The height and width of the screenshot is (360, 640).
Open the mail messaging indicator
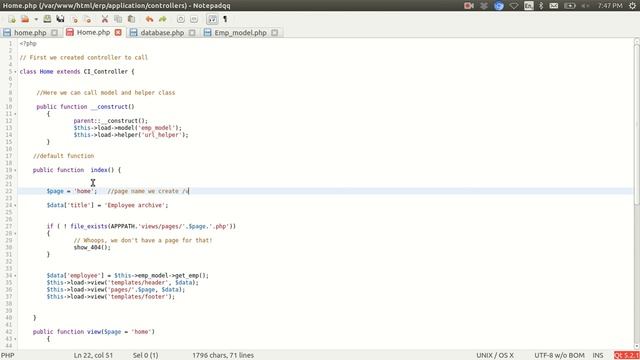[553, 6]
